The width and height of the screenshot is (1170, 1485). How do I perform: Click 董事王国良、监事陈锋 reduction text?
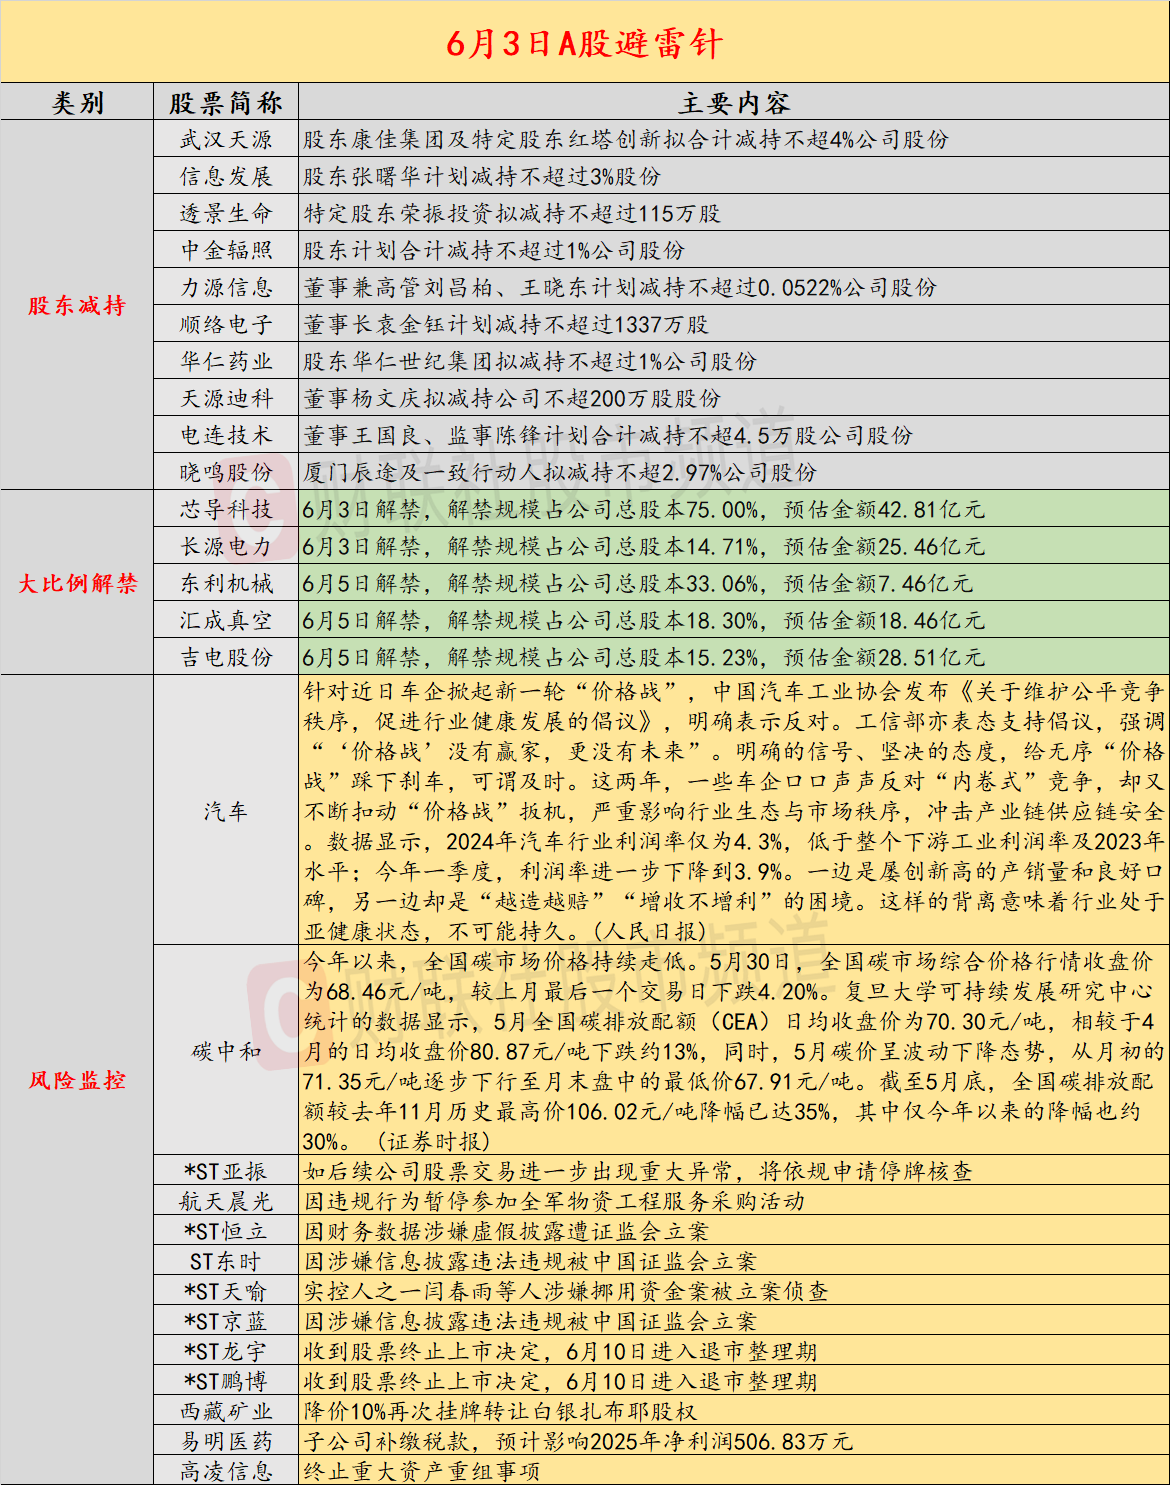608,436
